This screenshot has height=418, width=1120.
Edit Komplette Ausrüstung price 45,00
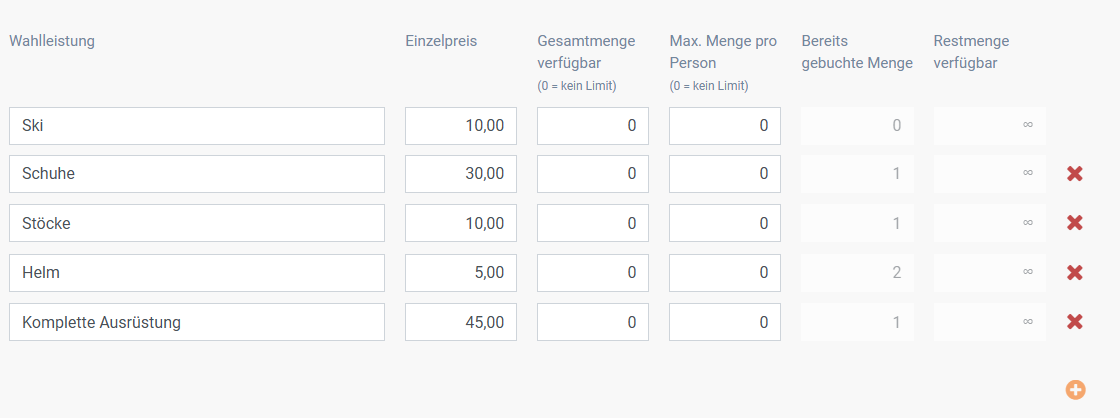coord(461,322)
